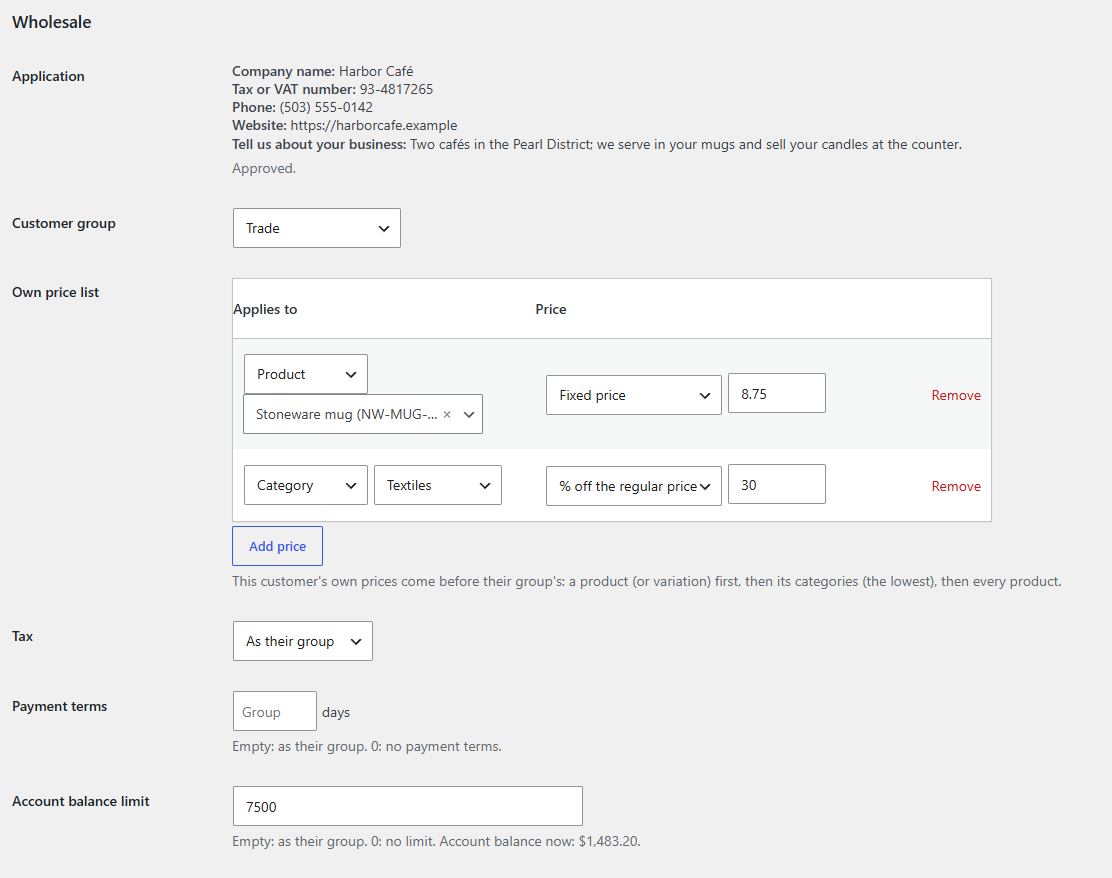Click the own prices come before group's note

[x=647, y=582]
